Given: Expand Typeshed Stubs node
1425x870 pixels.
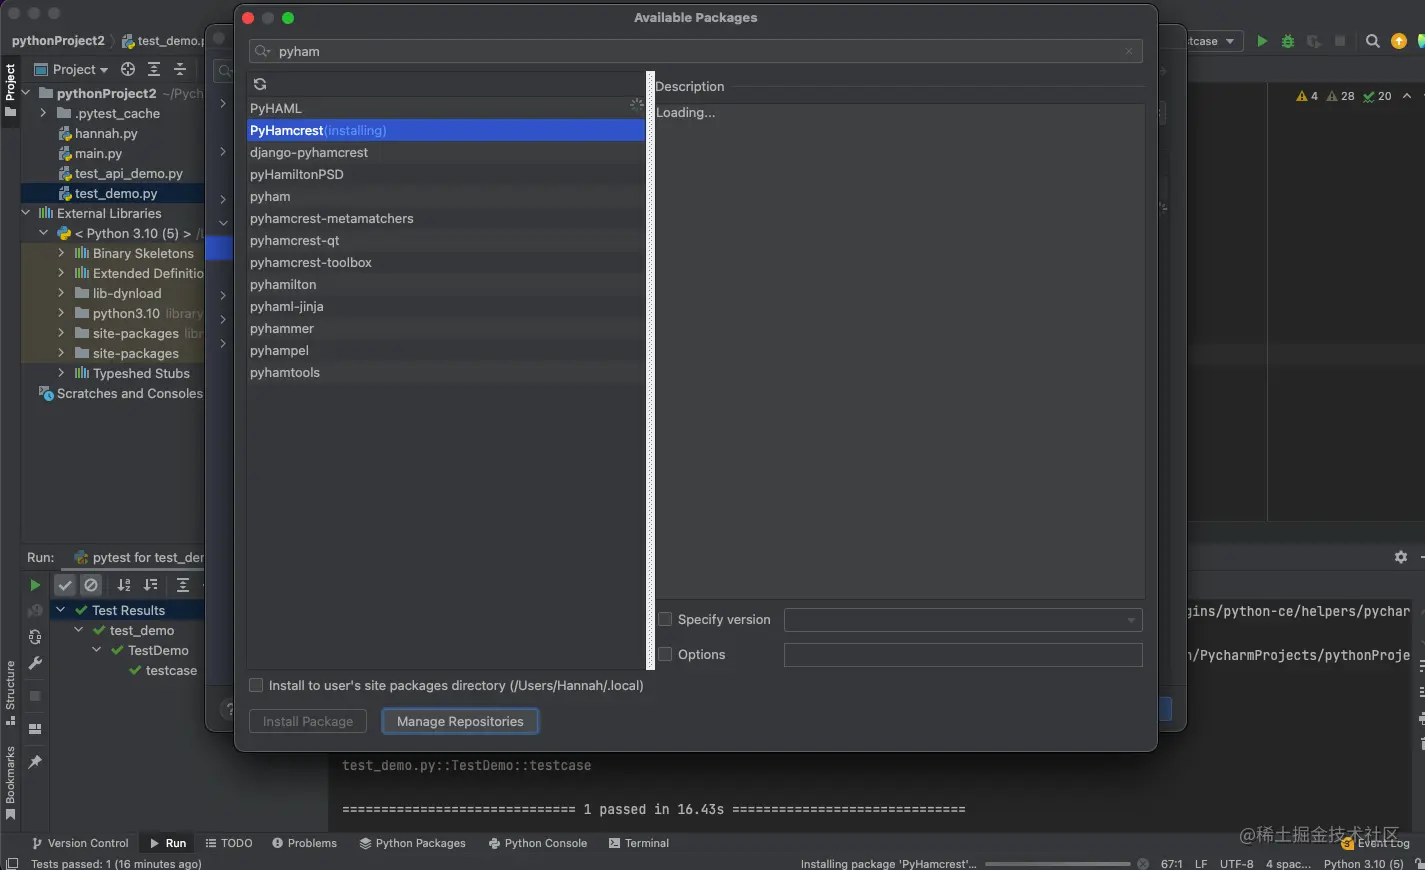Looking at the screenshot, I should [x=61, y=373].
